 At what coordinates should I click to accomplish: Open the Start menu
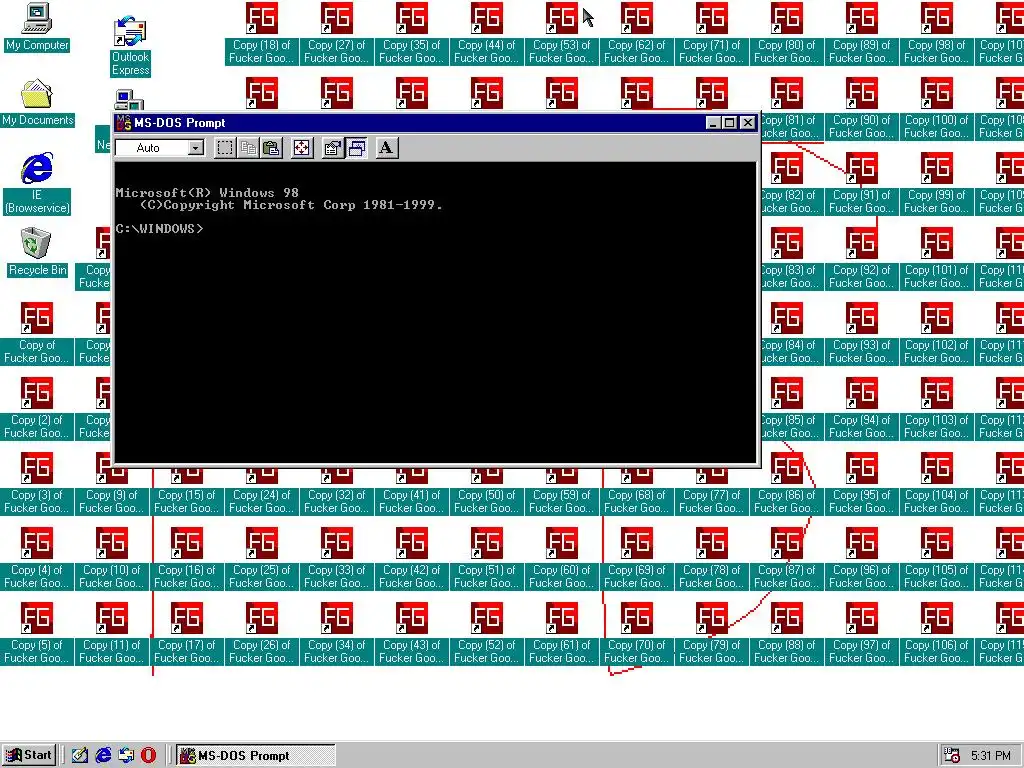[29, 756]
